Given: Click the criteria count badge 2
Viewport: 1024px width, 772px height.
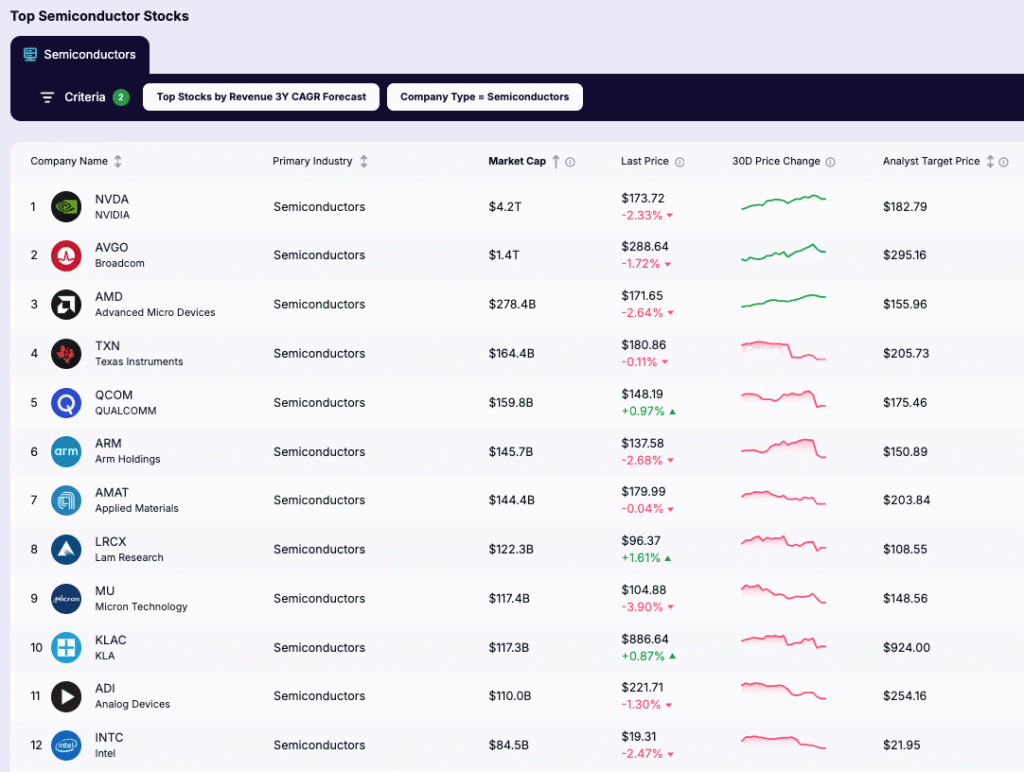Looking at the screenshot, I should click(x=121, y=97).
